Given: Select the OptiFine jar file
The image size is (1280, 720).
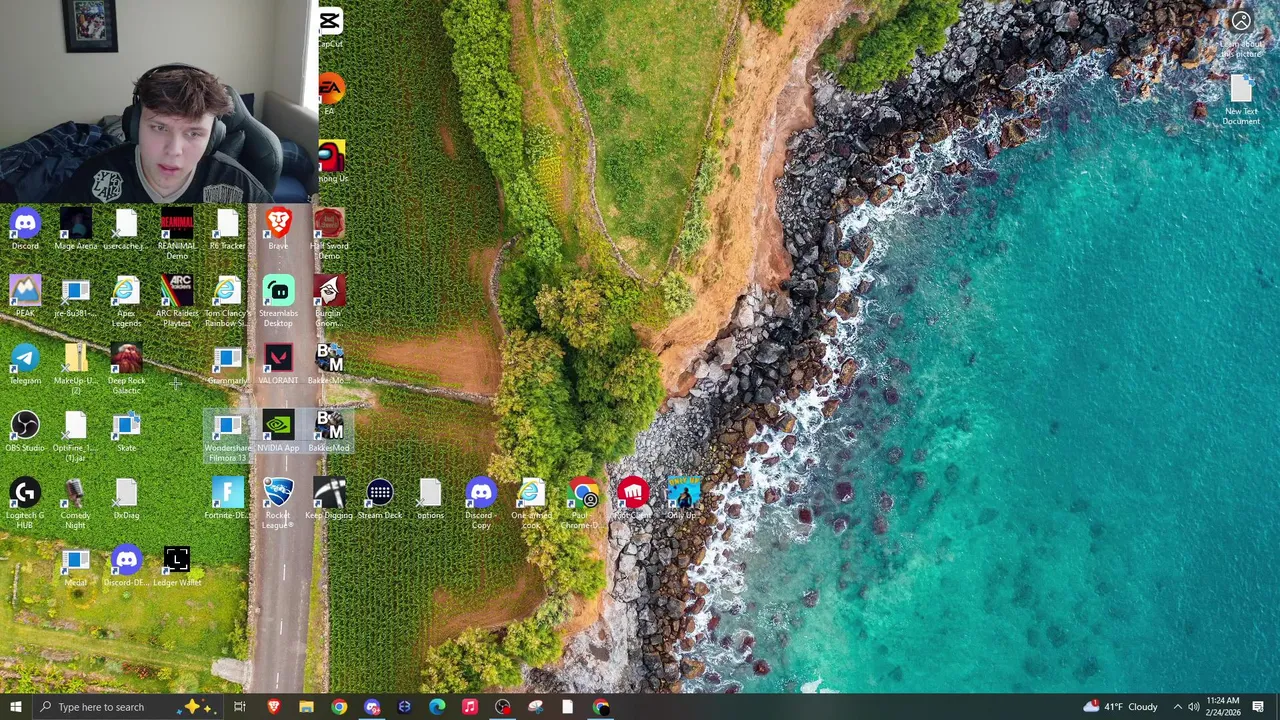Looking at the screenshot, I should click(76, 437).
